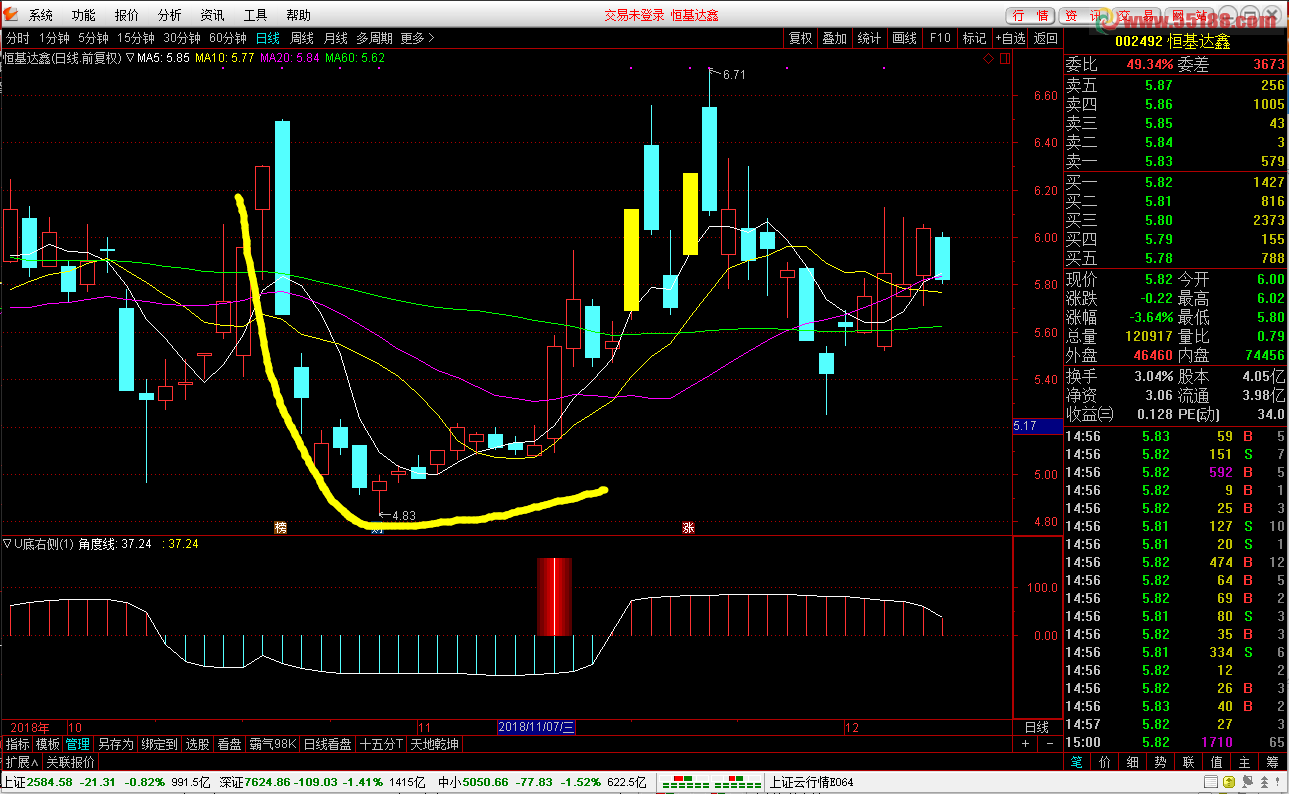Open the 系统 menu

40,15
